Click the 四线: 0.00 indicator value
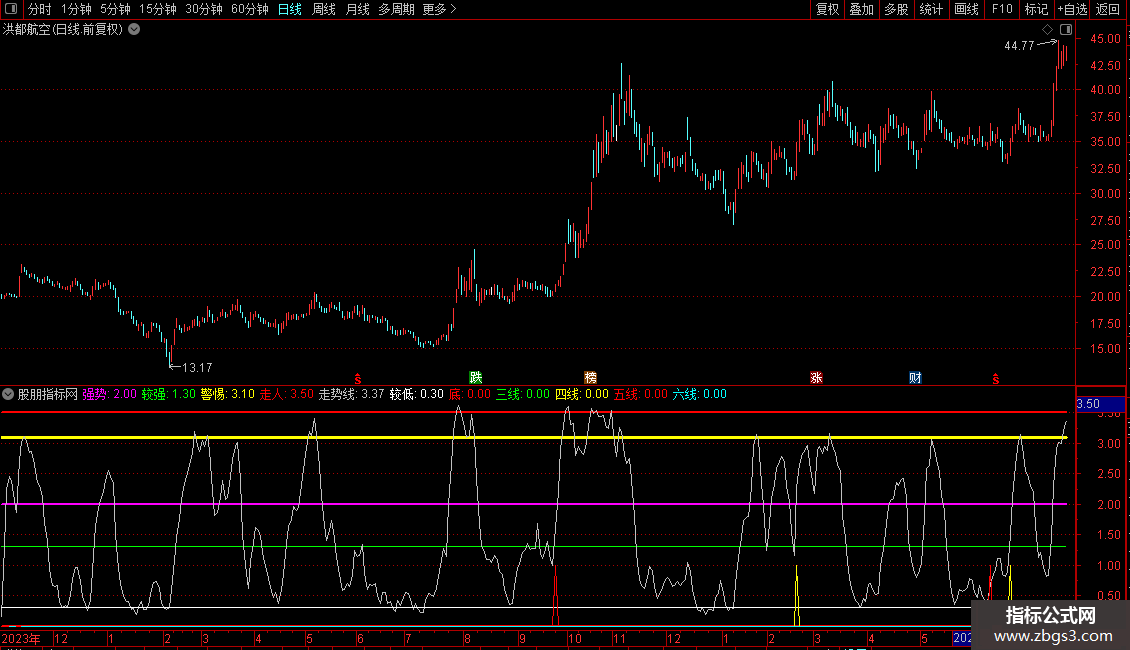 point(582,394)
